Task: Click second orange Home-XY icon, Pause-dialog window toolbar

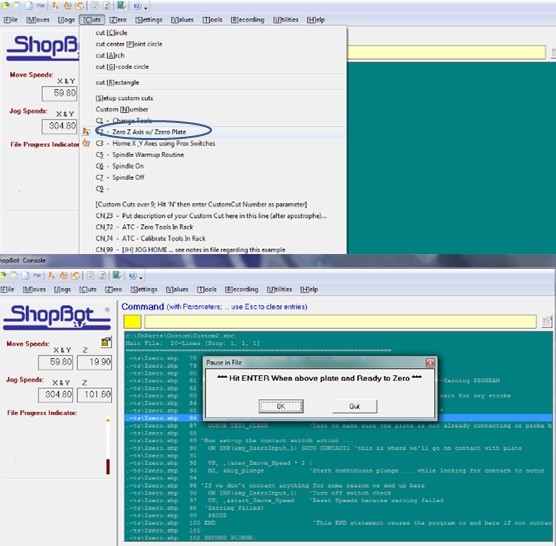Action: (x=64, y=275)
